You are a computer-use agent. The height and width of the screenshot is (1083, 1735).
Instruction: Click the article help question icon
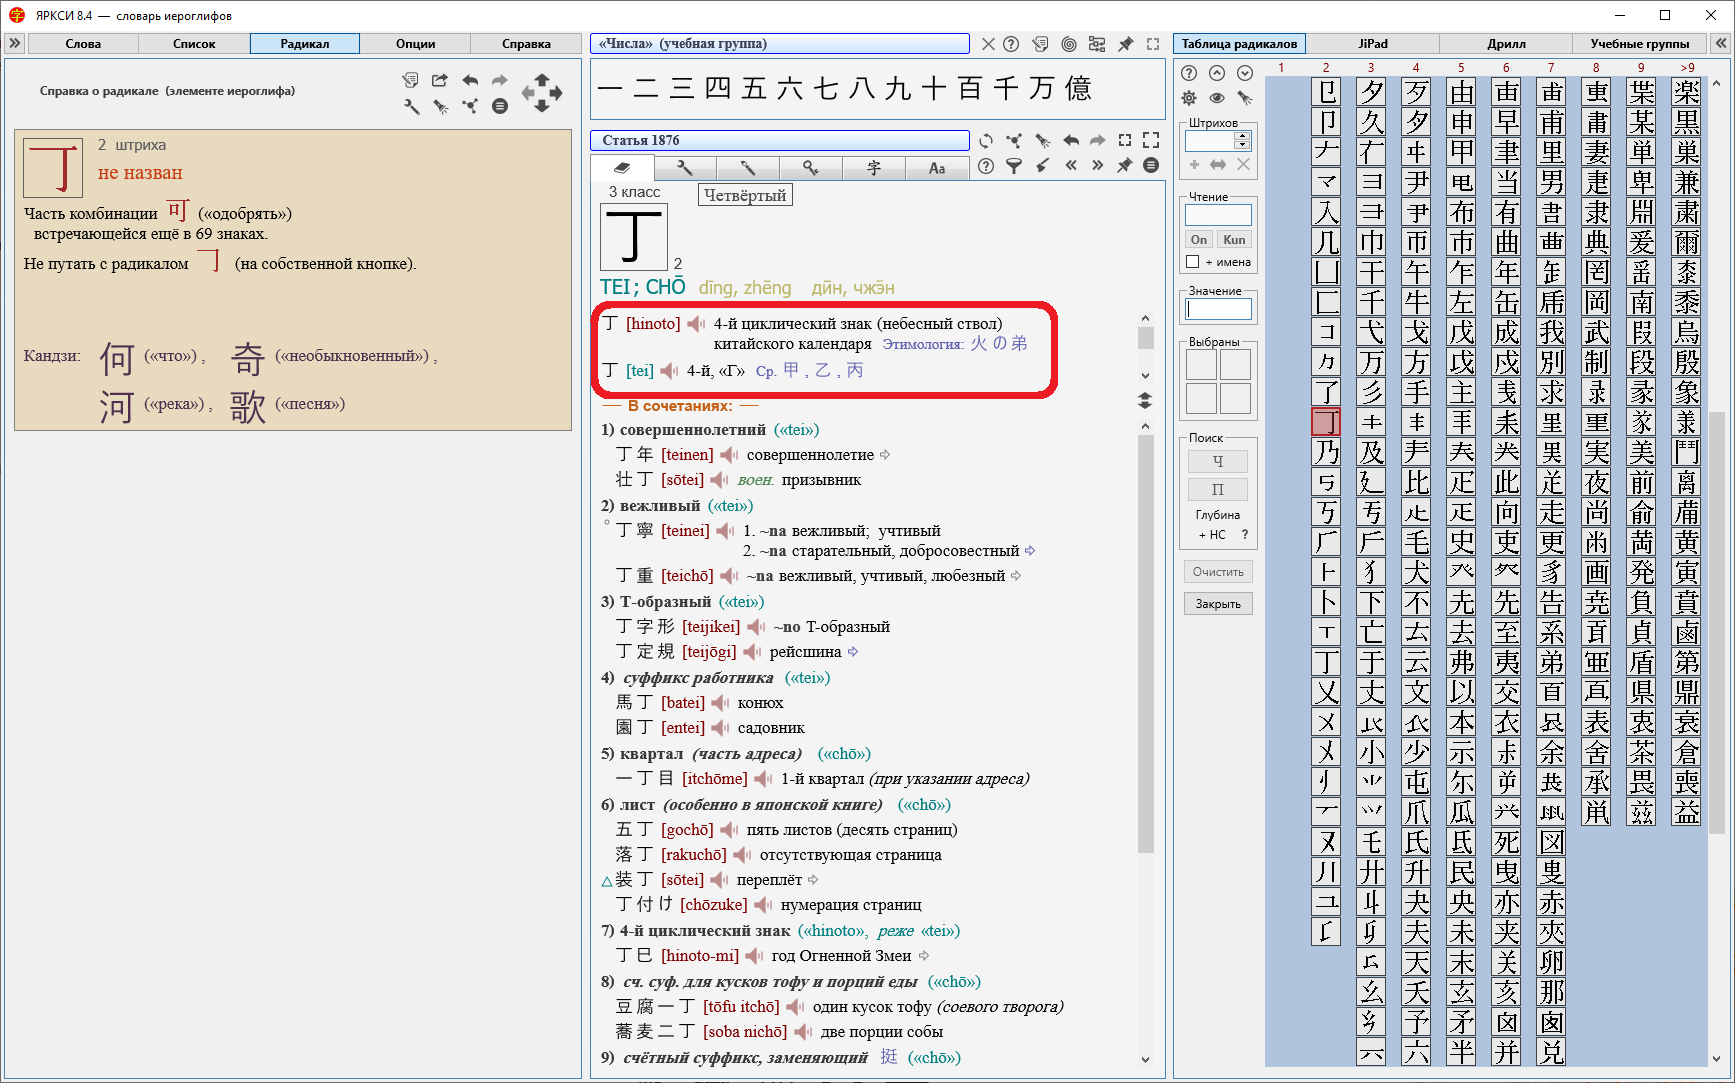pyautogui.click(x=986, y=166)
